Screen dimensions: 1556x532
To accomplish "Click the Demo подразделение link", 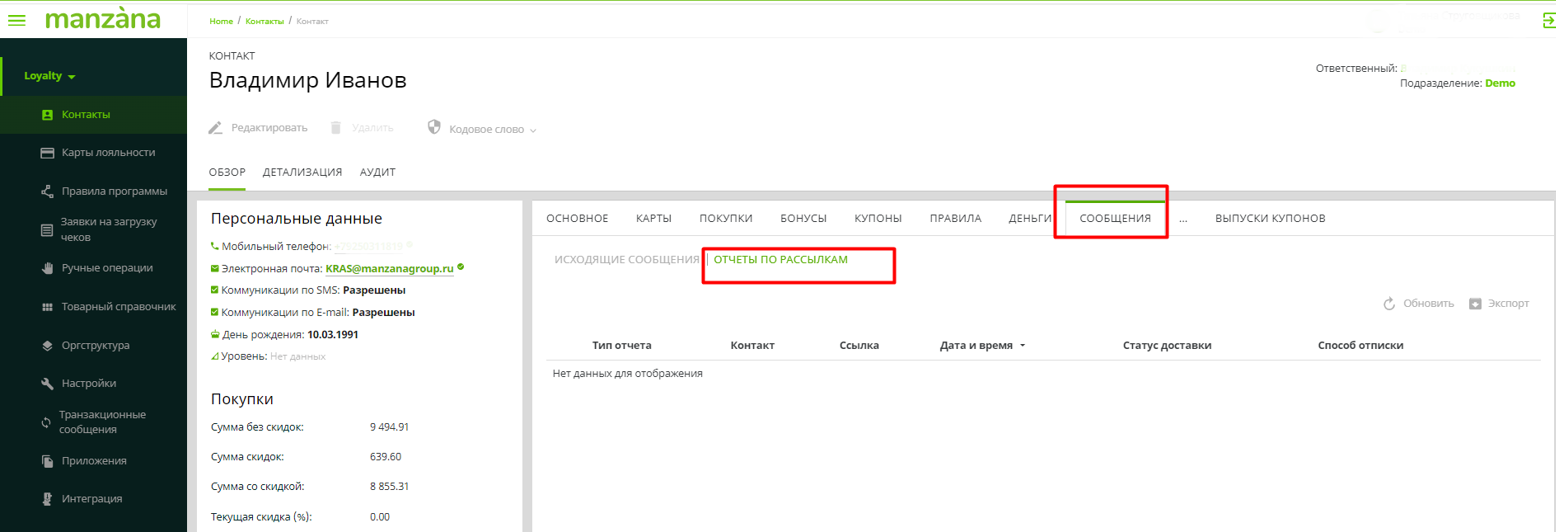I will 1500,84.
